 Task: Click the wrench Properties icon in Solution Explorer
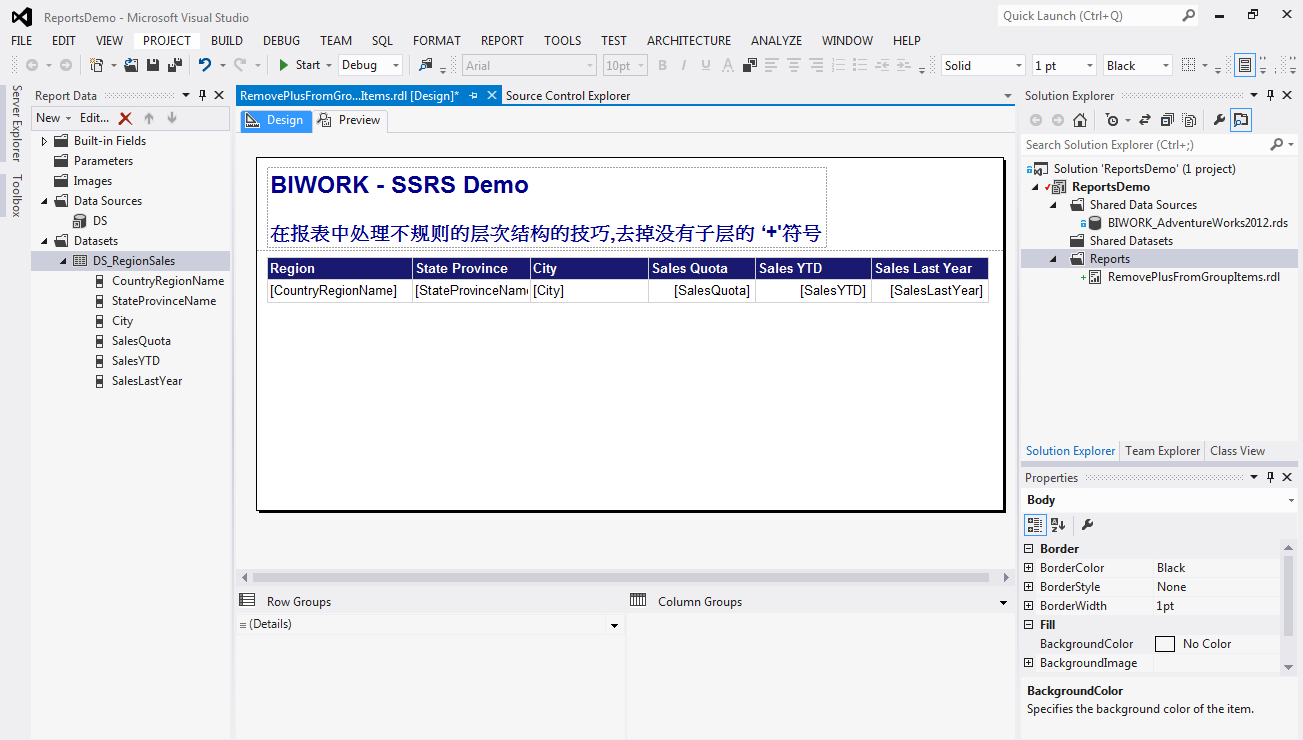1219,120
